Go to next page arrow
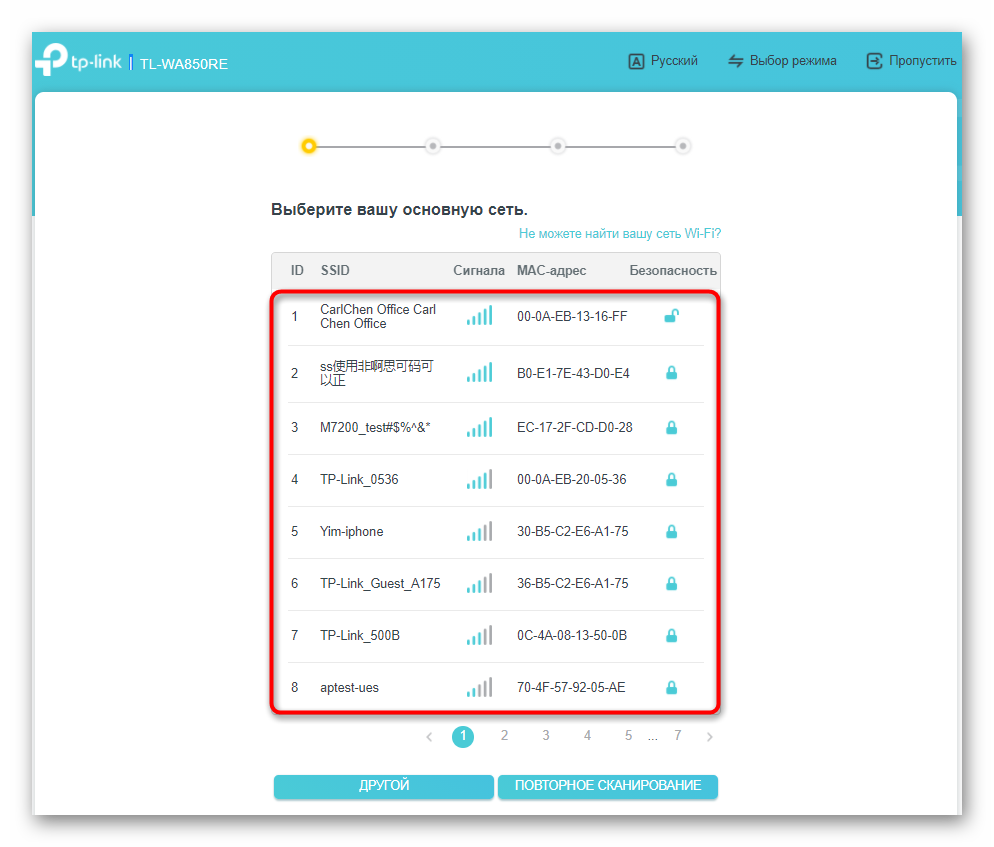The width and height of the screenshot is (994, 847). [709, 737]
